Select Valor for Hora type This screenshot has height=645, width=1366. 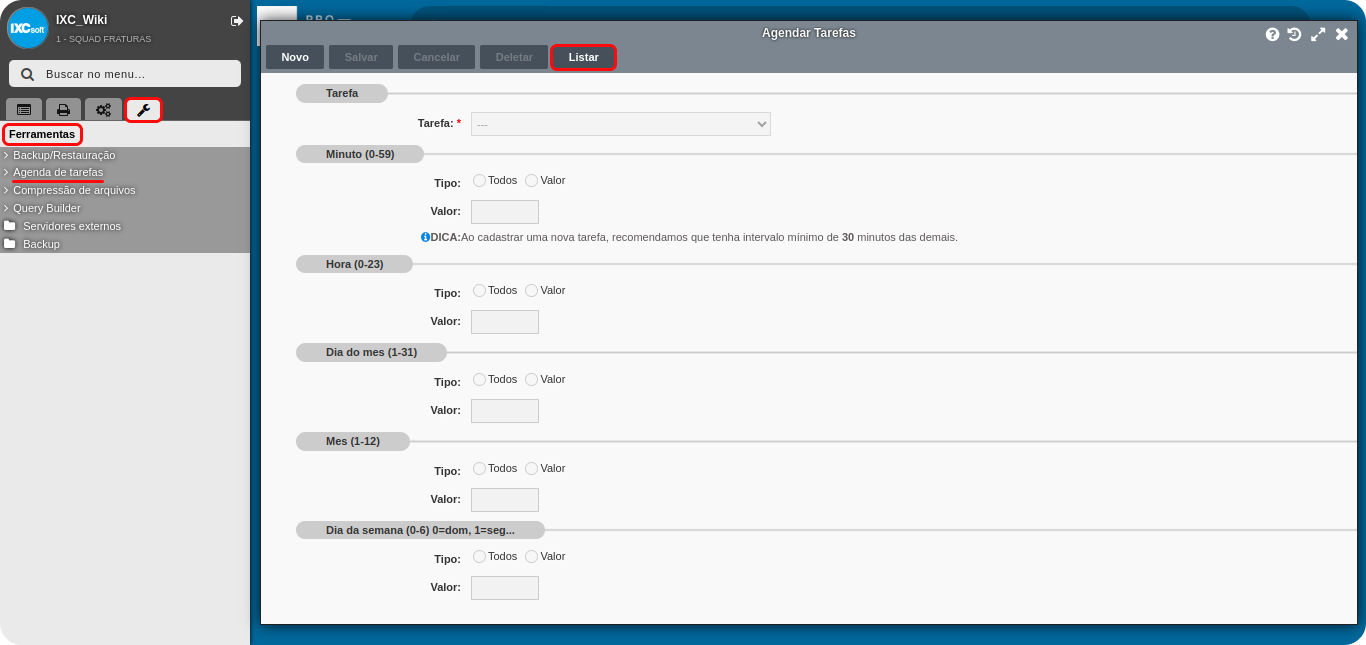pos(532,291)
